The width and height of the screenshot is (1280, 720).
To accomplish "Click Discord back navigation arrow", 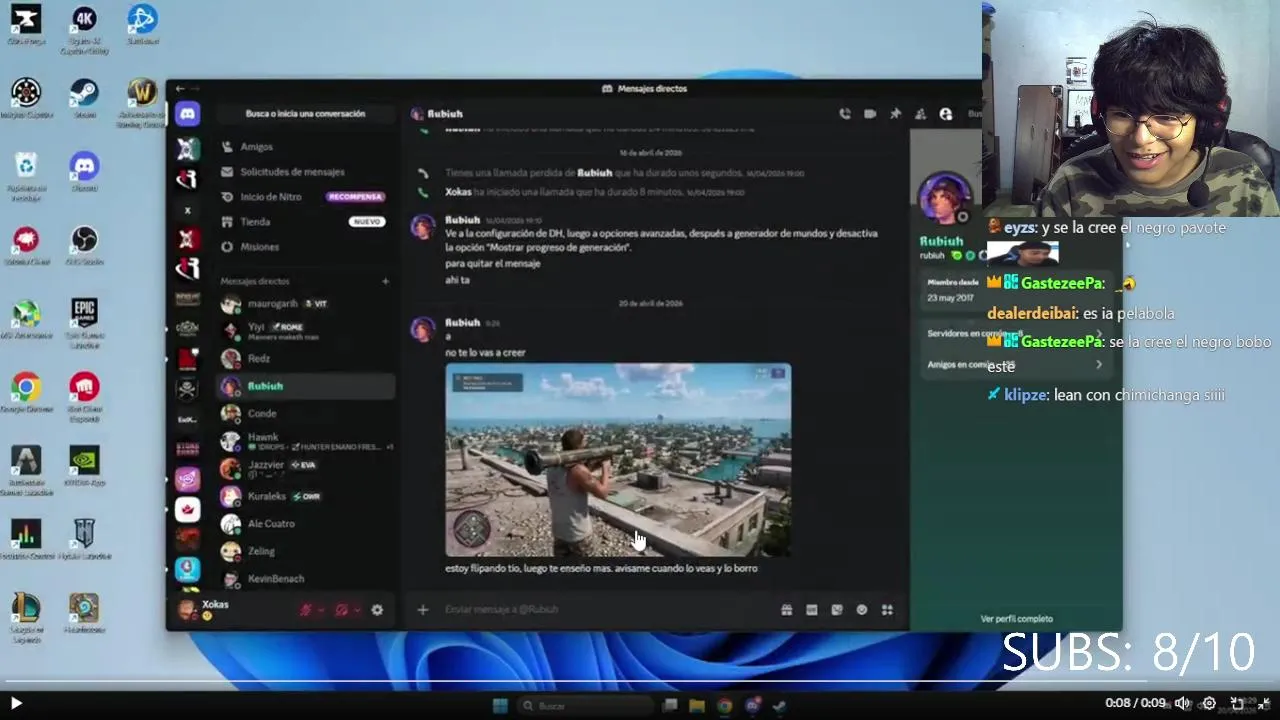I will point(180,89).
